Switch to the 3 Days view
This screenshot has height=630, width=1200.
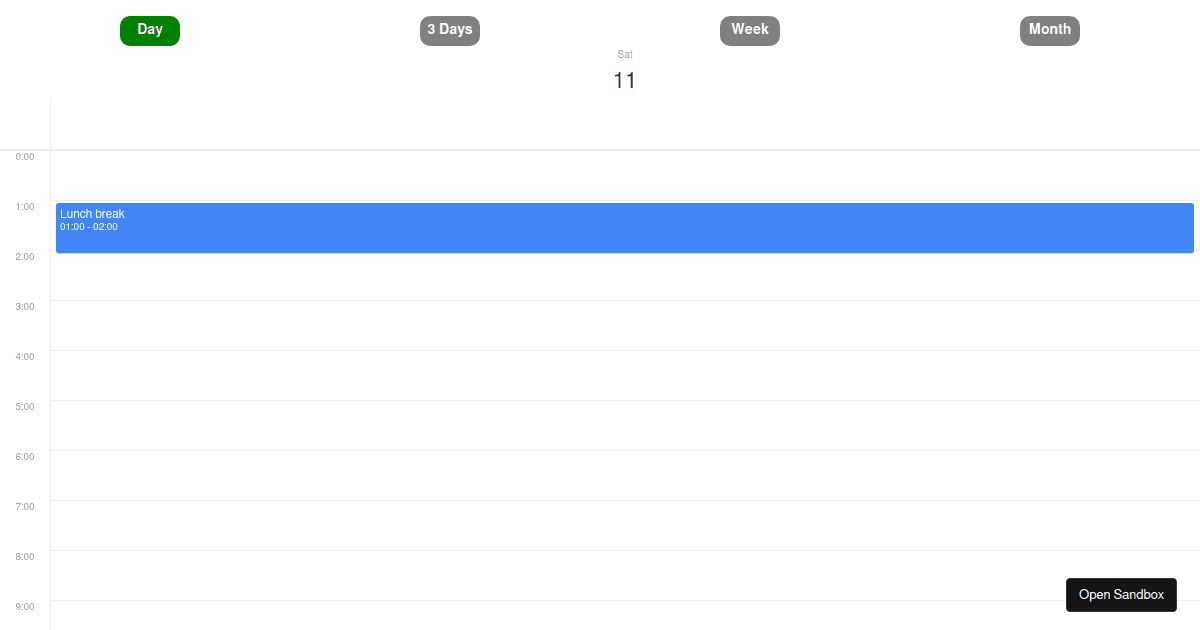[x=450, y=30]
